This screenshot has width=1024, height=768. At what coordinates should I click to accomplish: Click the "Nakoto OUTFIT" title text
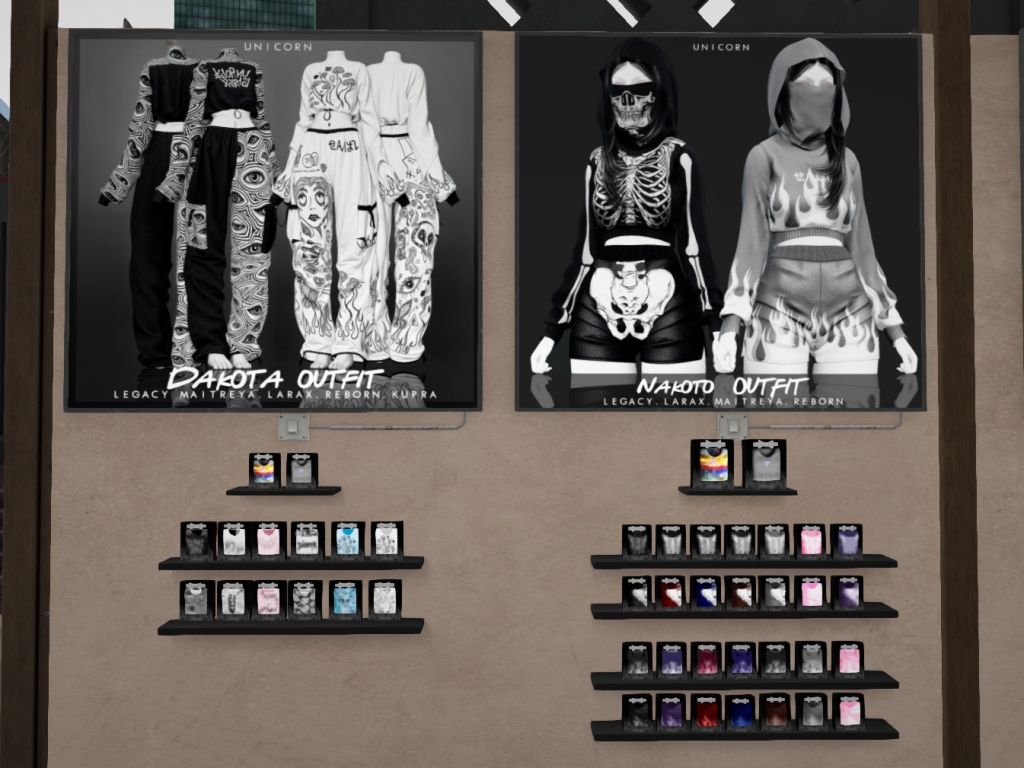[x=722, y=386]
